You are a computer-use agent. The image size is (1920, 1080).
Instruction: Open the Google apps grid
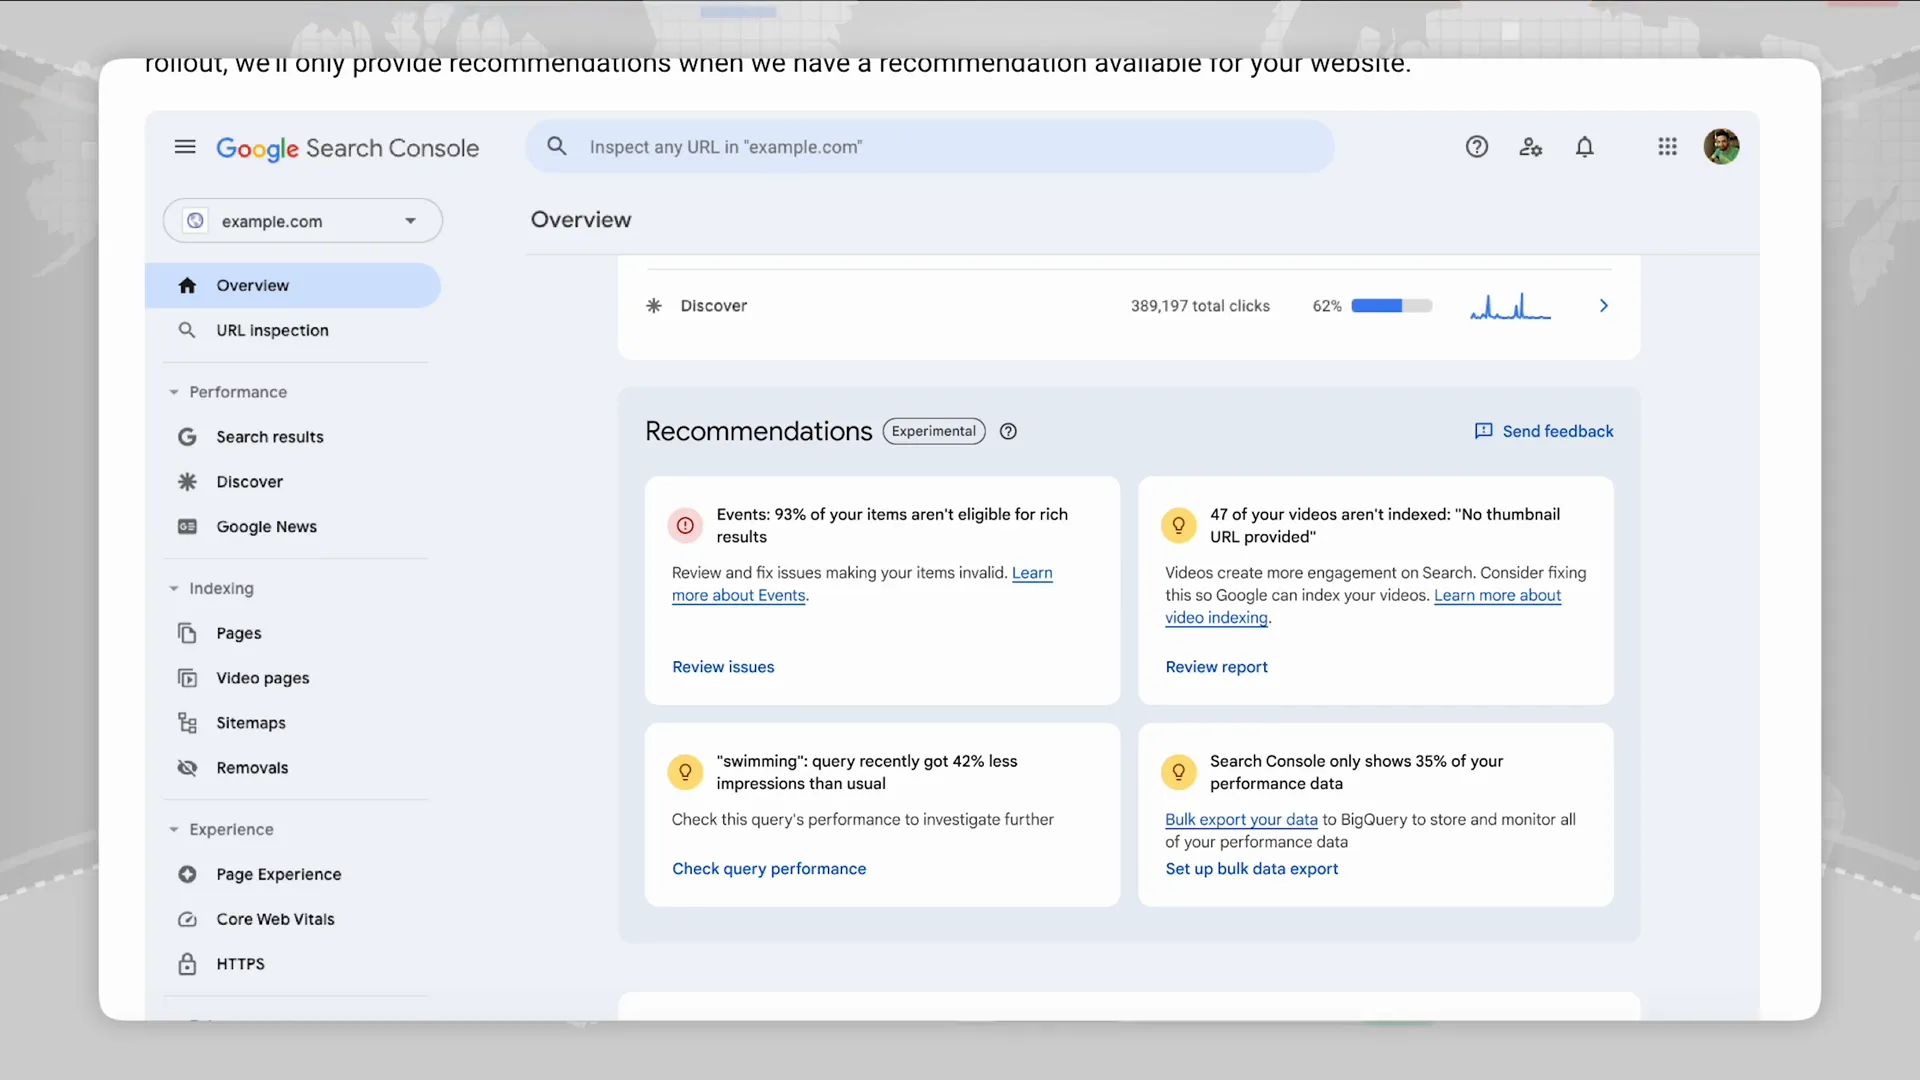tap(1667, 147)
